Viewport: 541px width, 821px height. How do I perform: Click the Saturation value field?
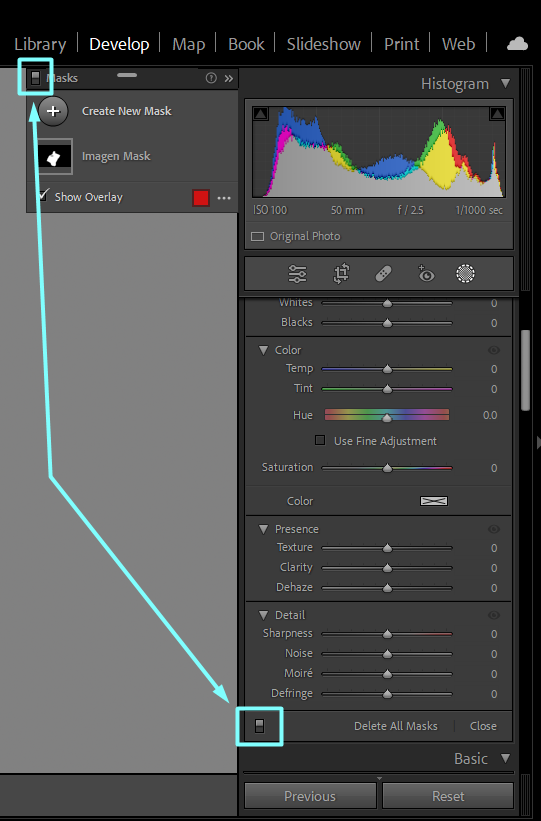494,468
